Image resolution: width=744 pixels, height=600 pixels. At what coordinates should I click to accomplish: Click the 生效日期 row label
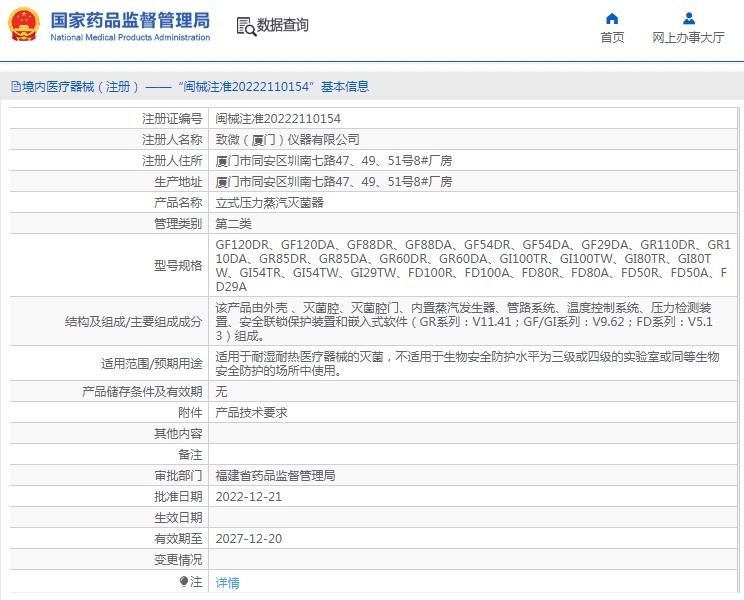click(x=178, y=517)
